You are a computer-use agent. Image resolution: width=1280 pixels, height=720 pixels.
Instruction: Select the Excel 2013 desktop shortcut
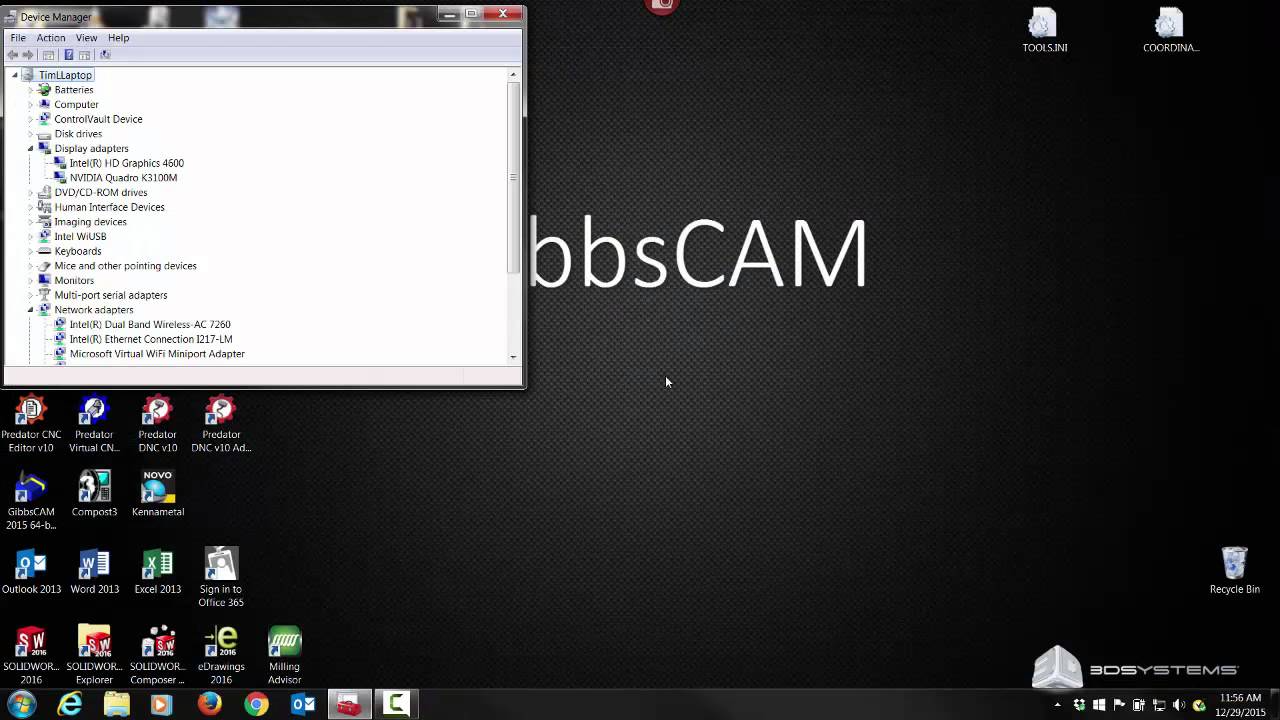pos(158,571)
